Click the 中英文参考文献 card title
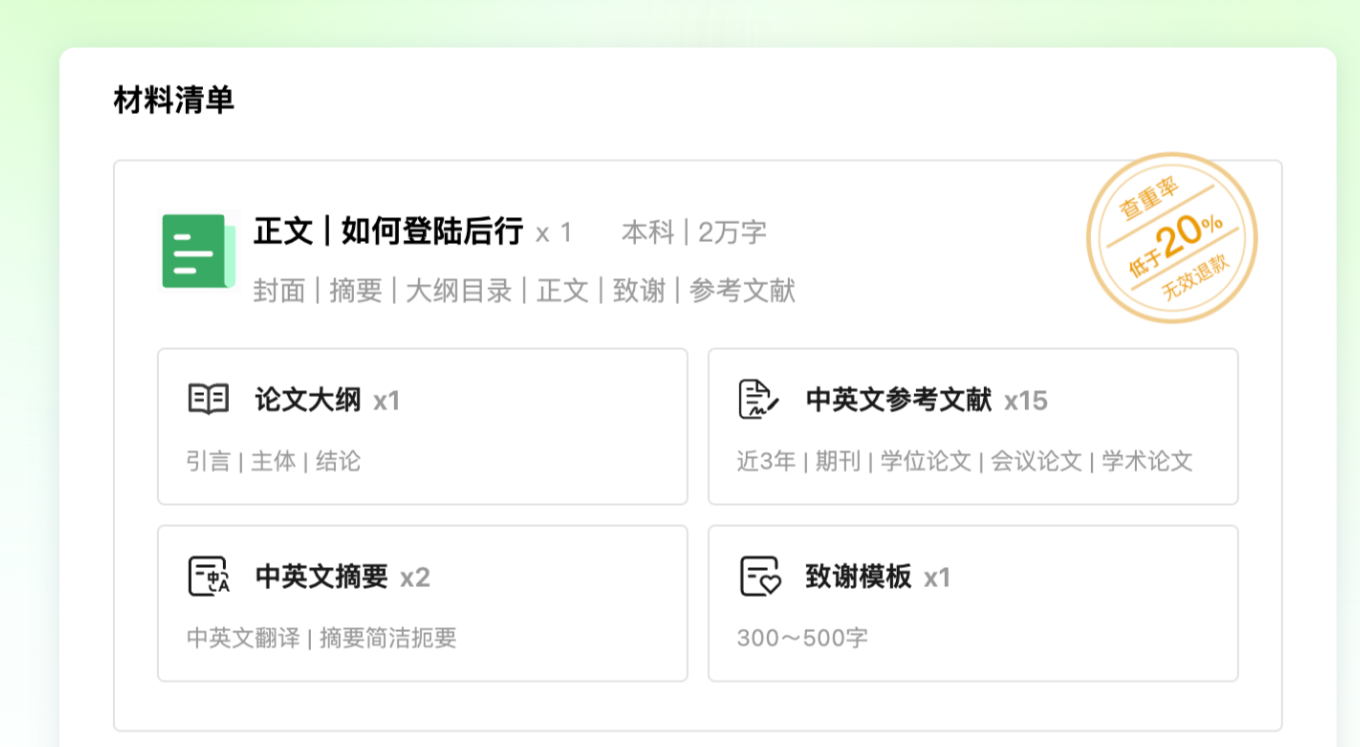Image resolution: width=1360 pixels, height=747 pixels. click(898, 401)
